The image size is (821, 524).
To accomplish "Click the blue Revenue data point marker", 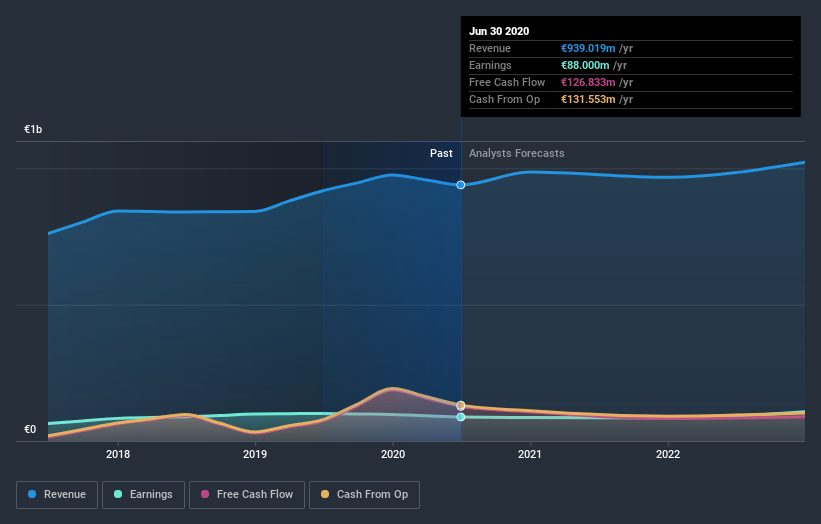I will [461, 185].
